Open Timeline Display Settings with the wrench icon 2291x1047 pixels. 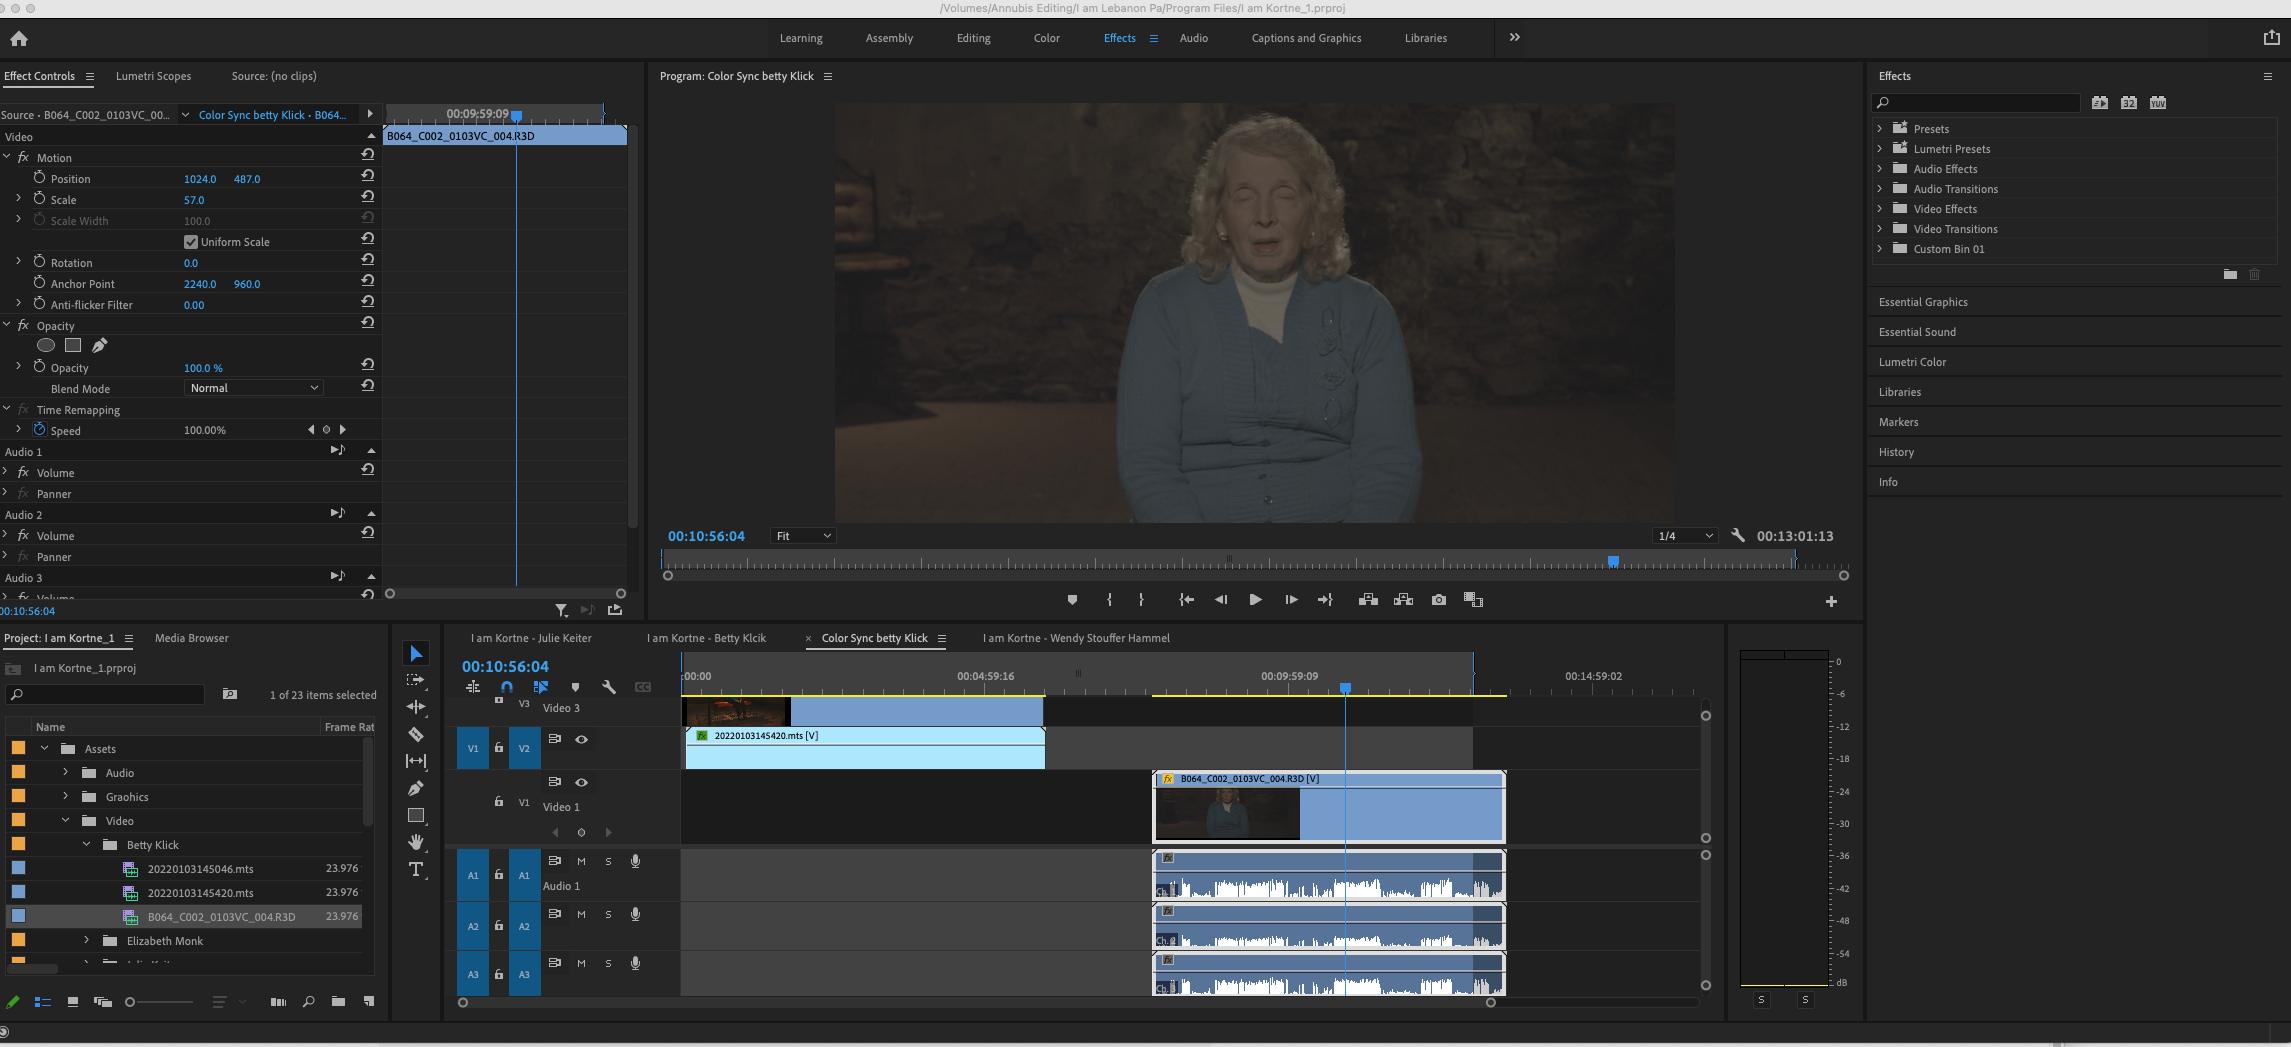tap(610, 688)
